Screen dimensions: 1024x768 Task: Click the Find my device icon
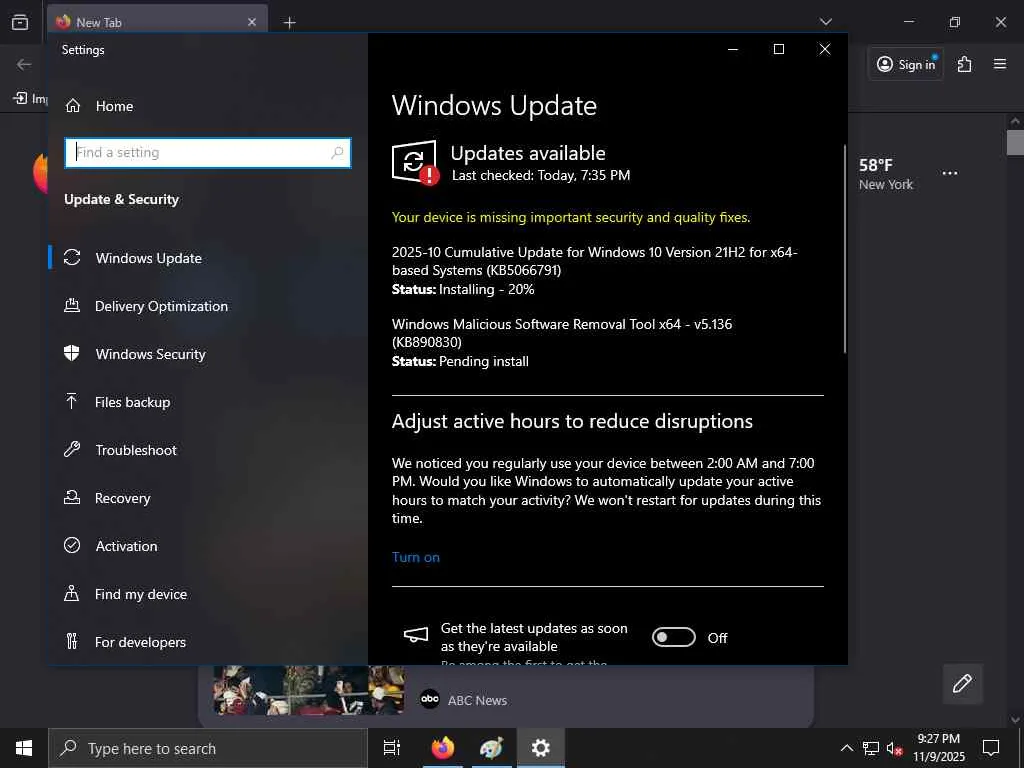click(72, 594)
